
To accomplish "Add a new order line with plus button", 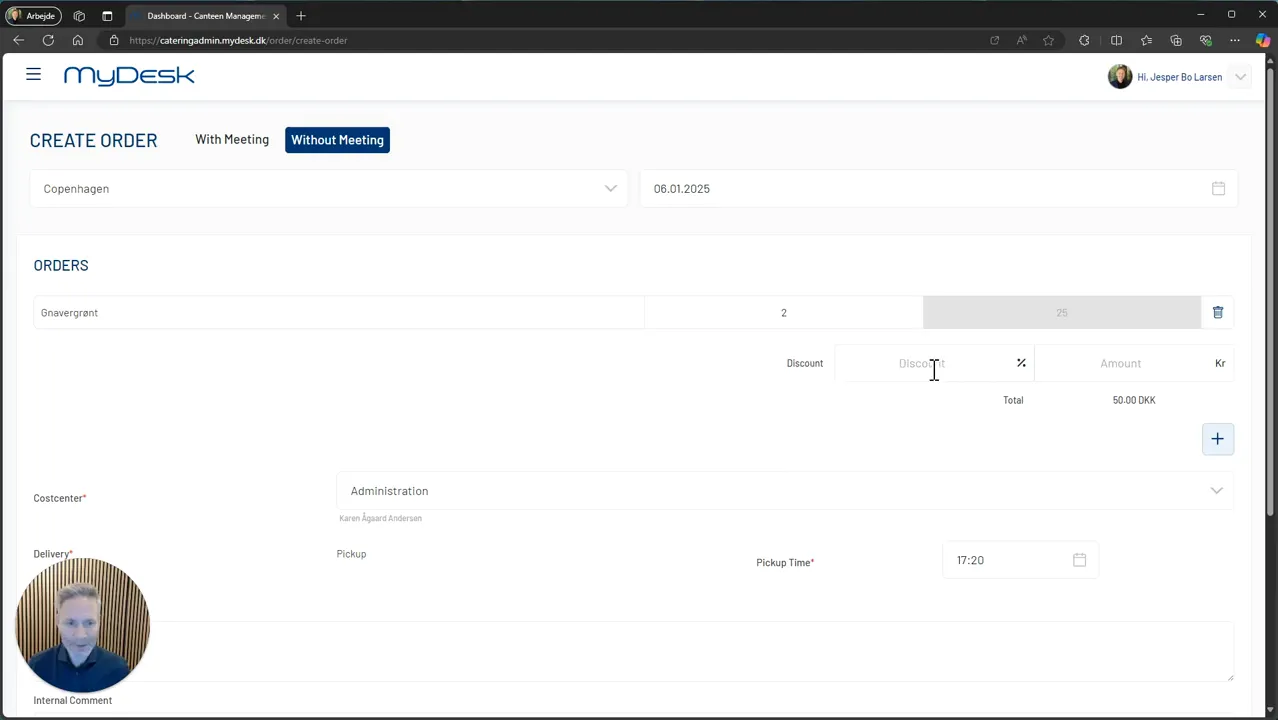I will tap(1217, 439).
